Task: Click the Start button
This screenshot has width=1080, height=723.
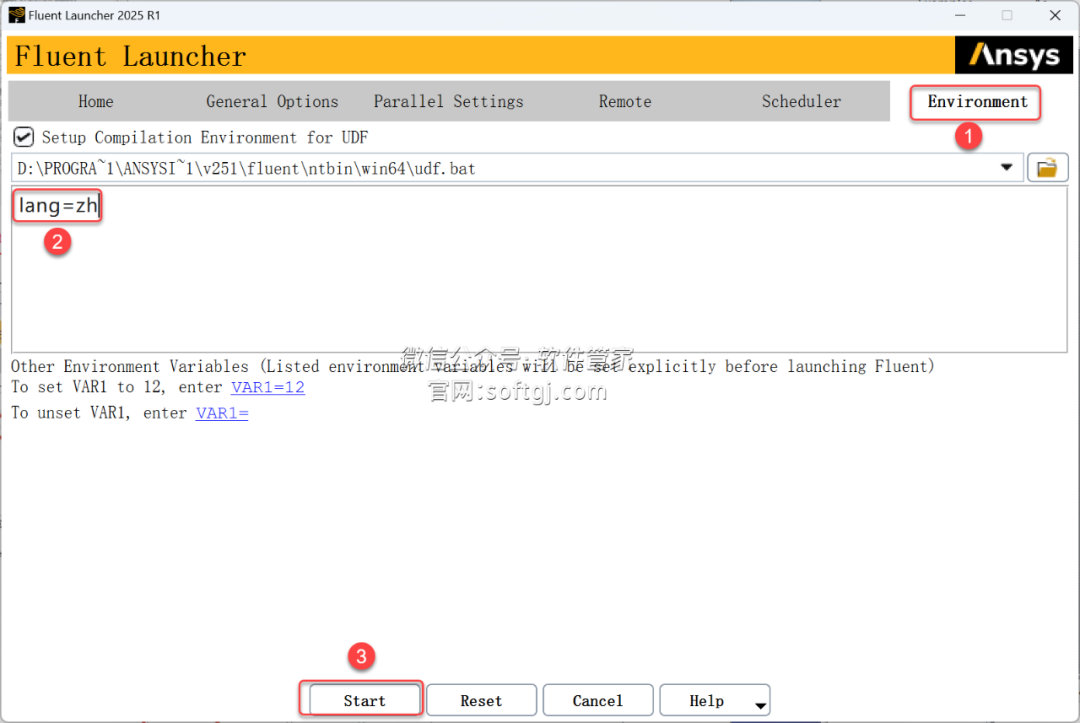Action: [364, 700]
